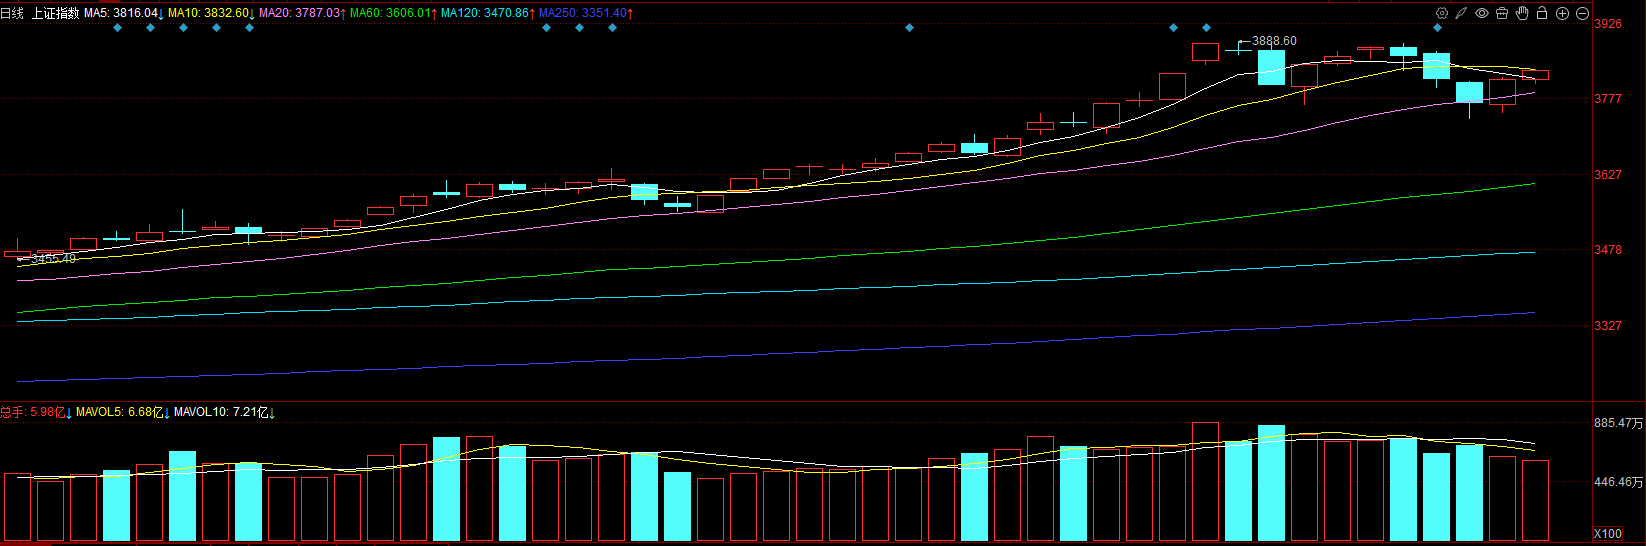1646x546 pixels.
Task: Click the X100 volume scale label
Action: [x=1607, y=534]
